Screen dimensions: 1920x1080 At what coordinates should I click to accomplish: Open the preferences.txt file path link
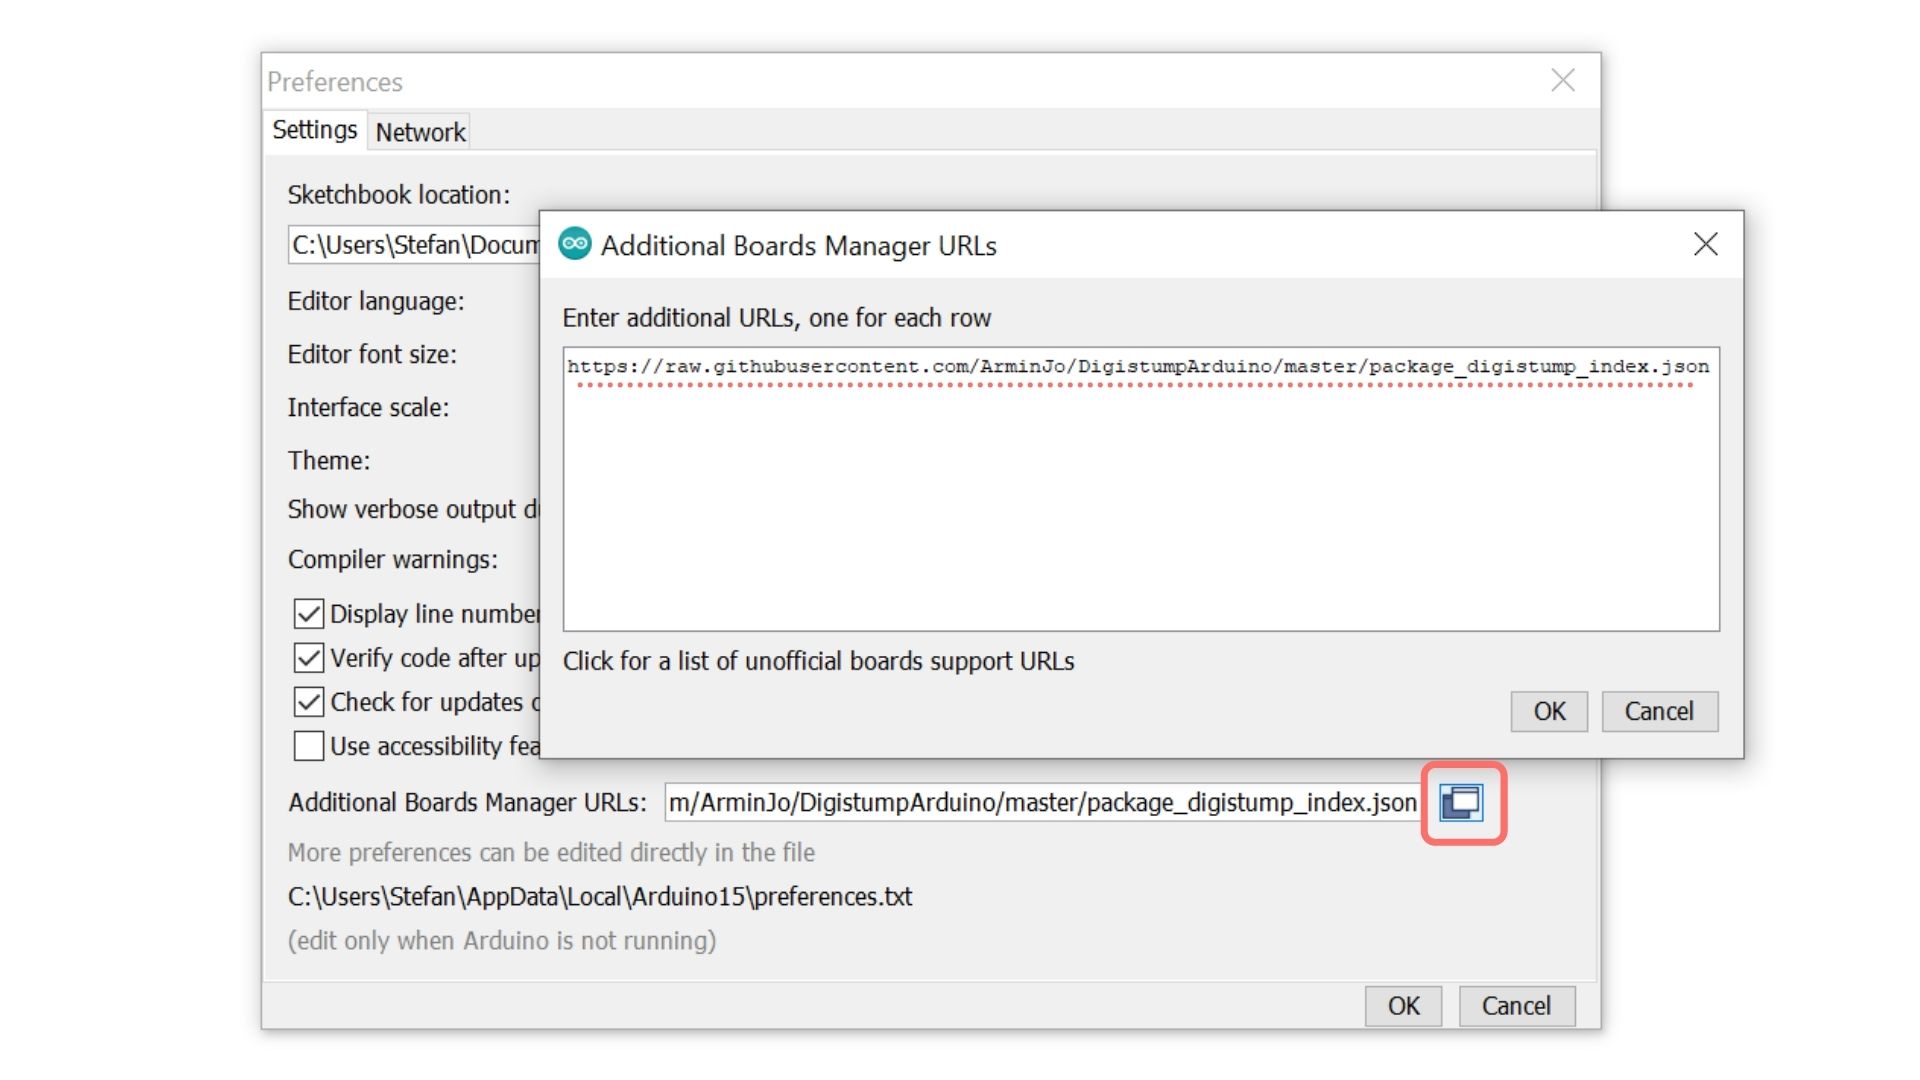(600, 897)
